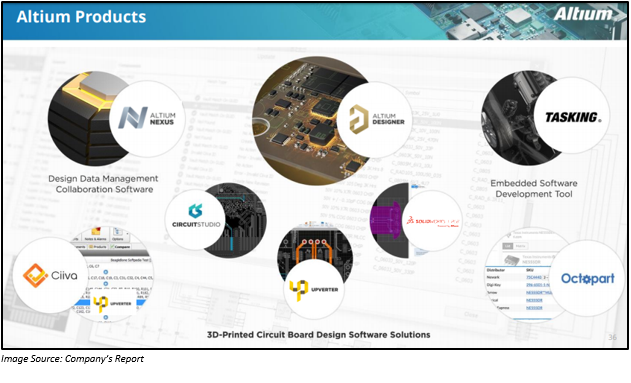The width and height of the screenshot is (631, 383).
Task: Click the TASKING logo circle
Action: click(x=572, y=116)
